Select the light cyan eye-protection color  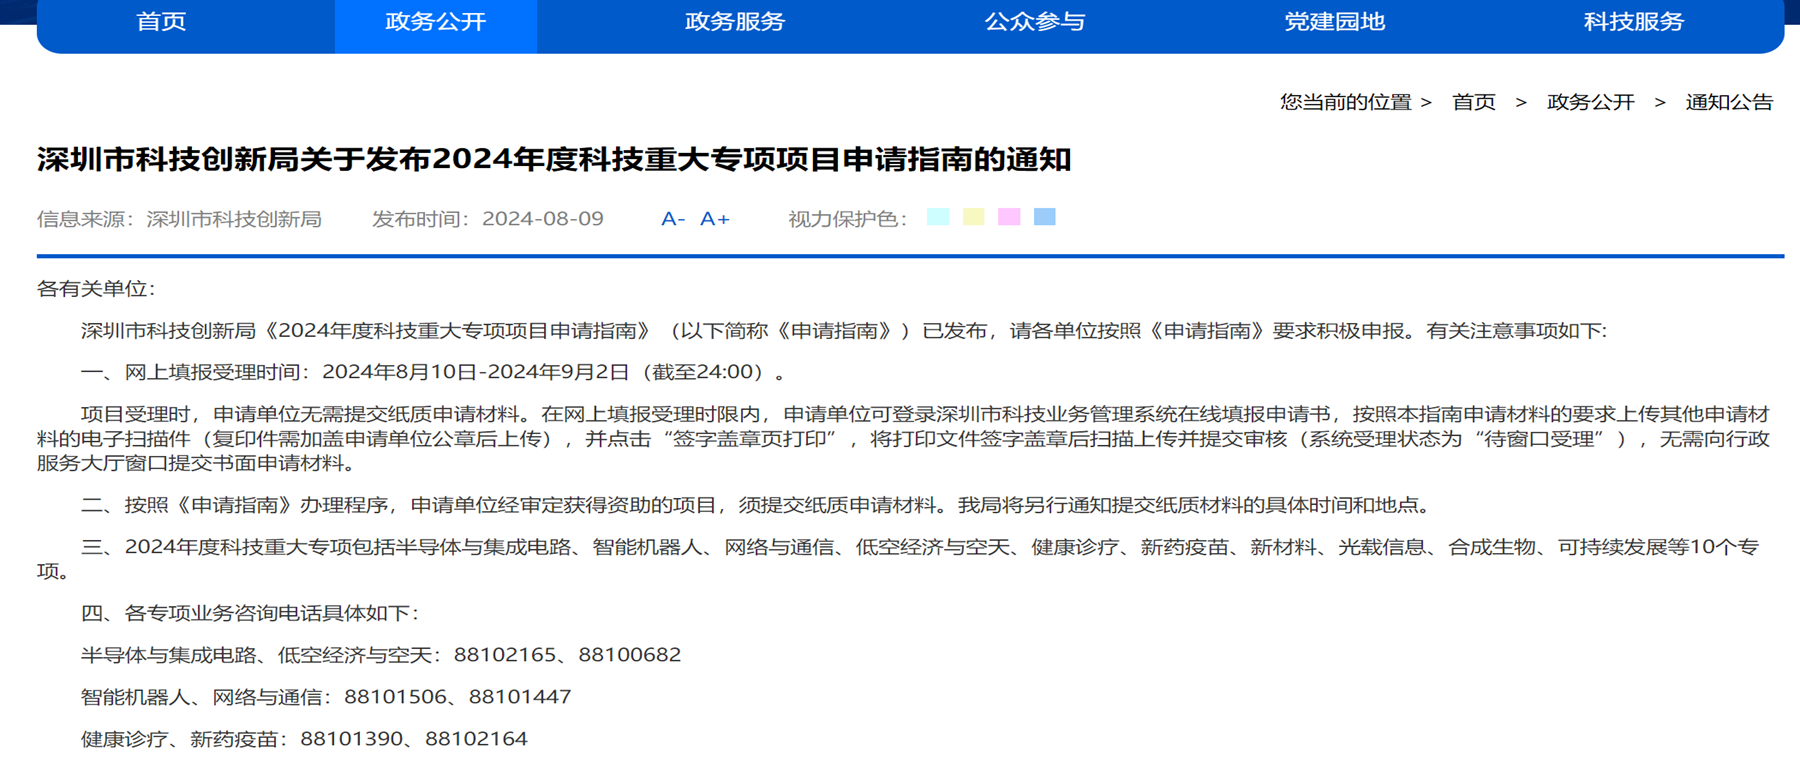[938, 217]
